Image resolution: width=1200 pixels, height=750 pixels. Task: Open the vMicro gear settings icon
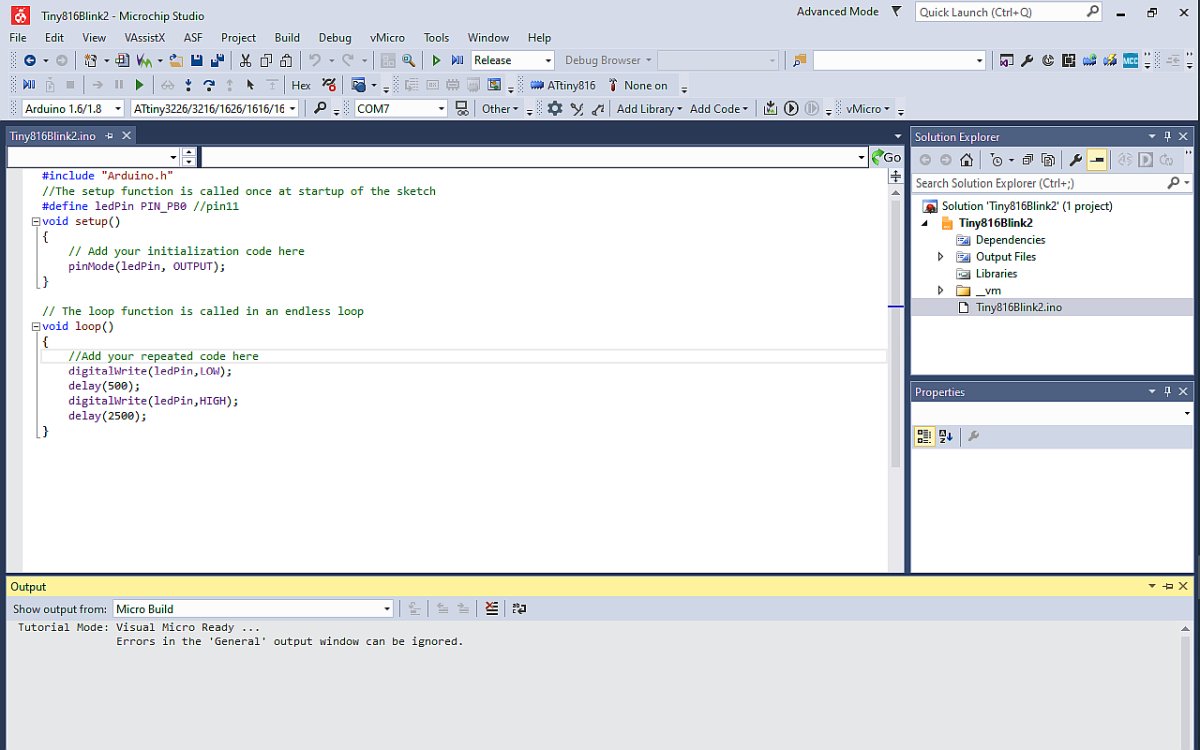coord(555,109)
